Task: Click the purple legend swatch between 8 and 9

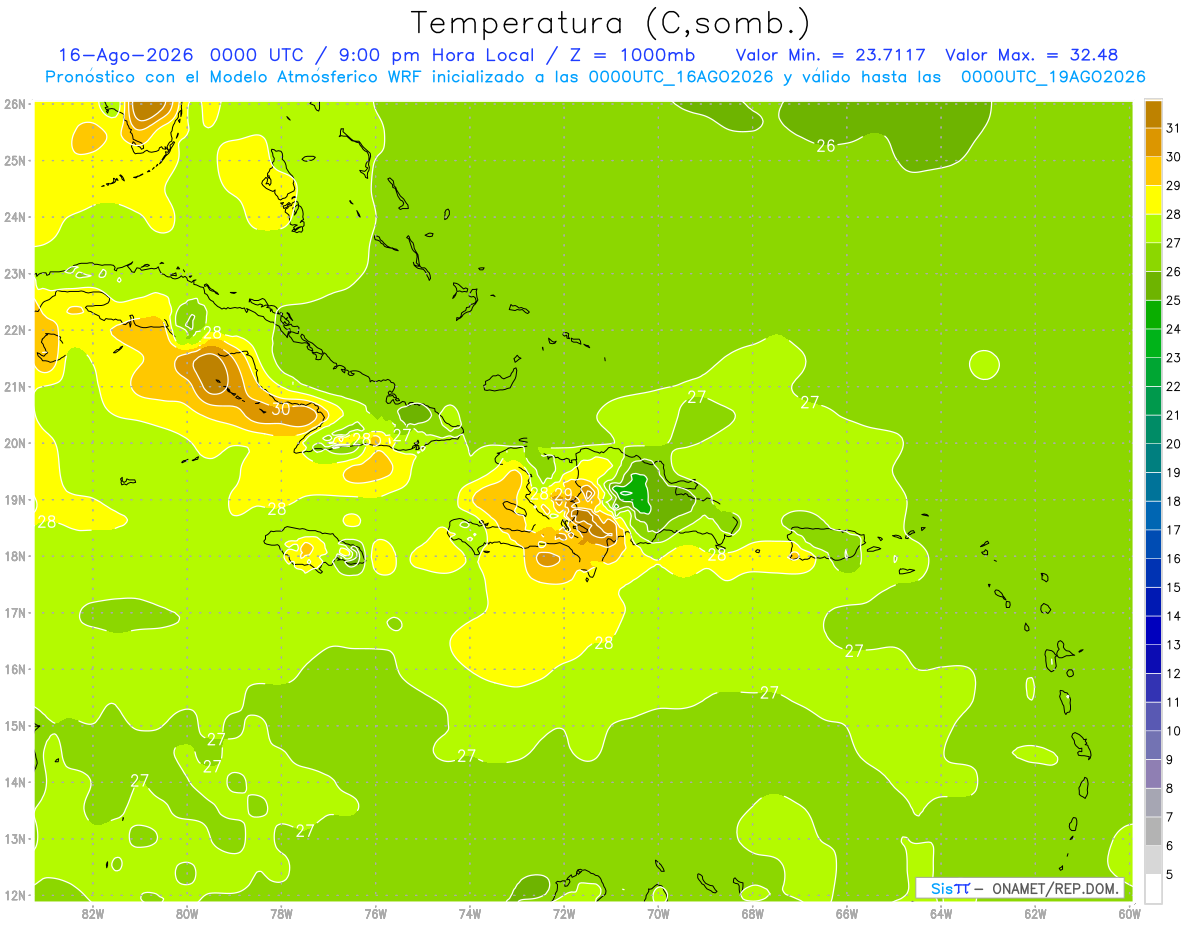Action: 1153,774
